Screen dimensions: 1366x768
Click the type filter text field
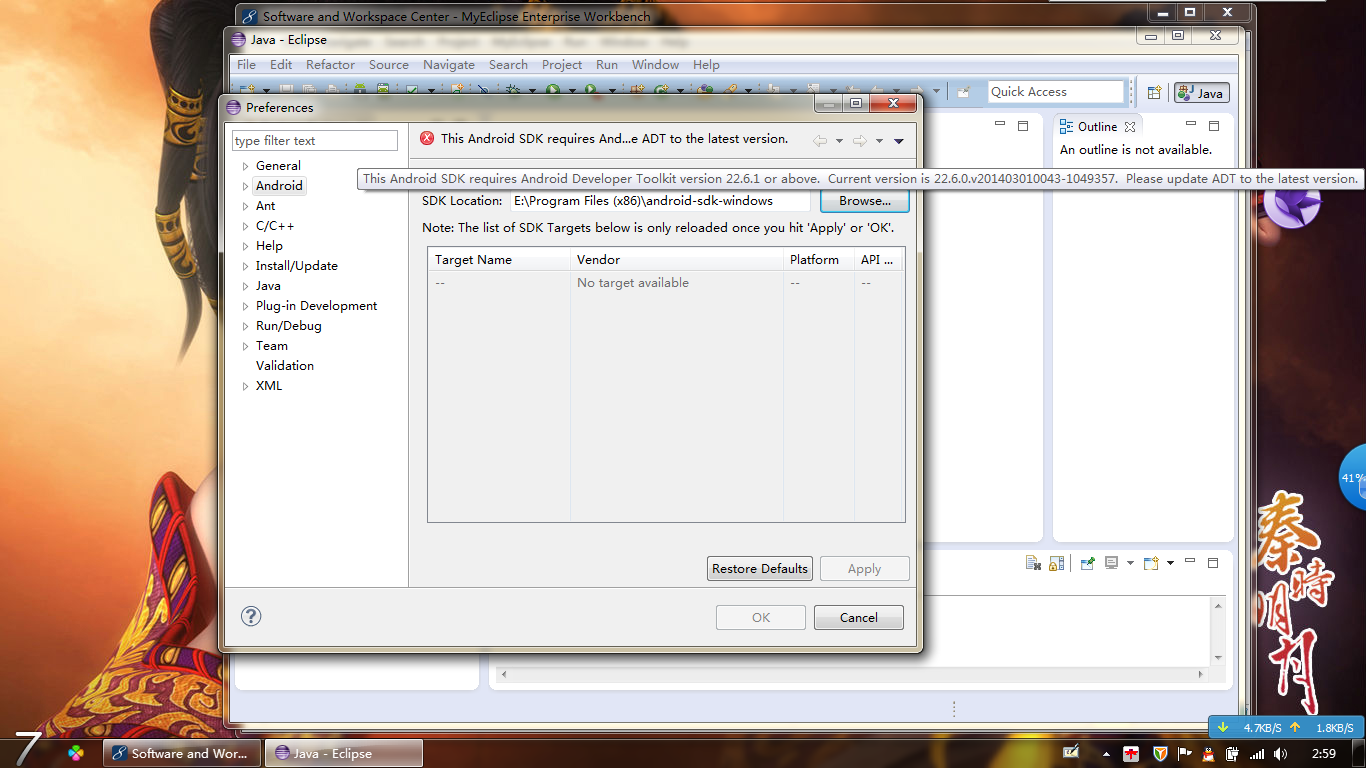click(x=315, y=141)
